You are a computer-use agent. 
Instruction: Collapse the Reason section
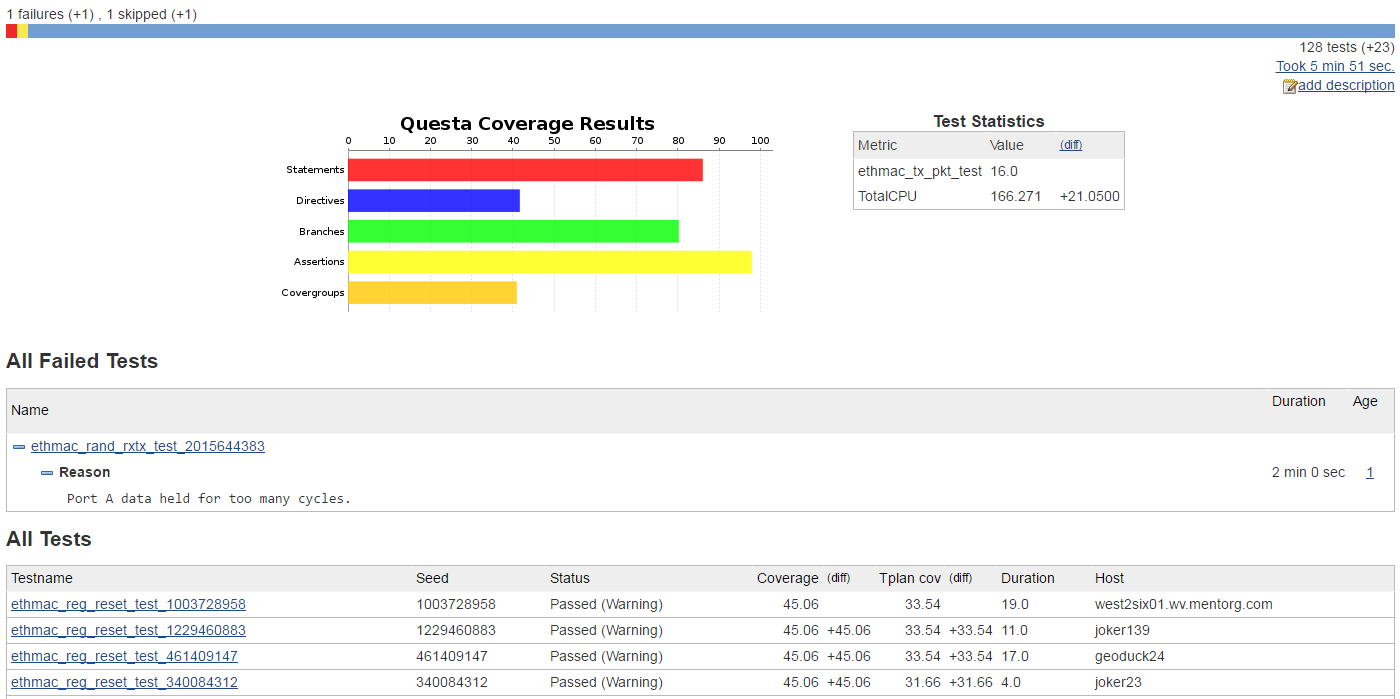(x=47, y=473)
